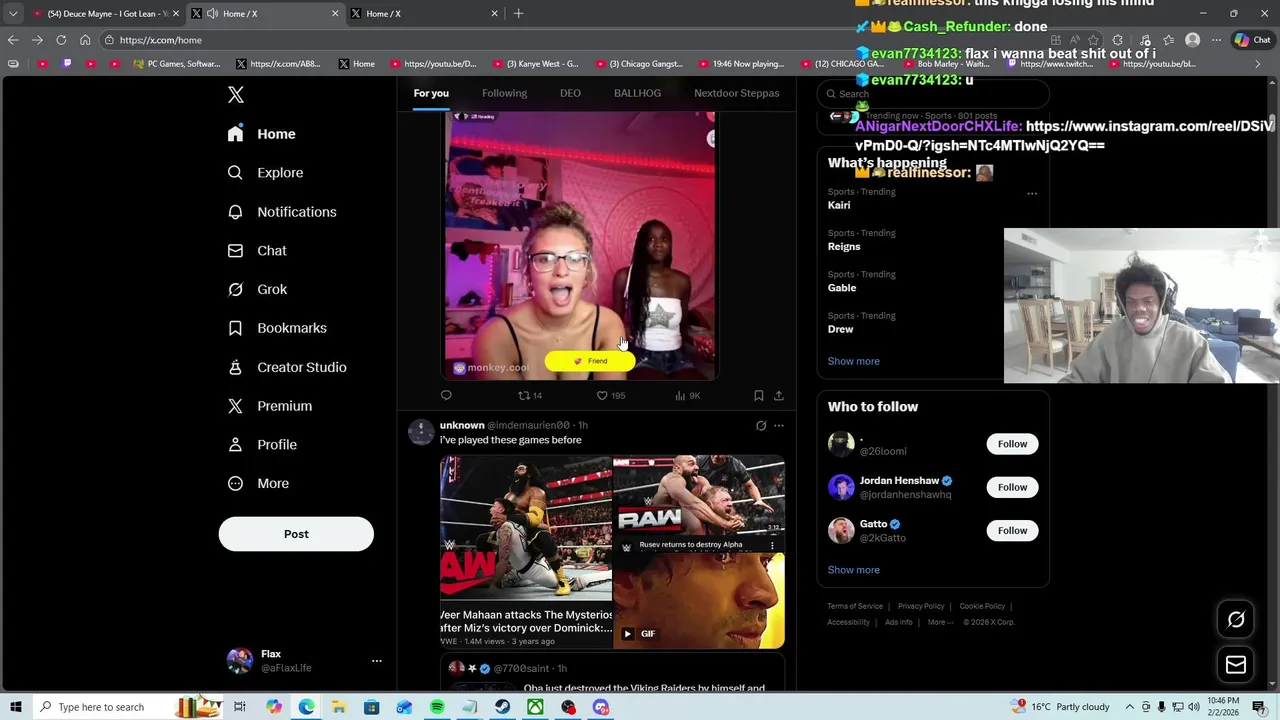Open the Copilot Chat button
The image size is (1280, 720).
coord(1252,40)
